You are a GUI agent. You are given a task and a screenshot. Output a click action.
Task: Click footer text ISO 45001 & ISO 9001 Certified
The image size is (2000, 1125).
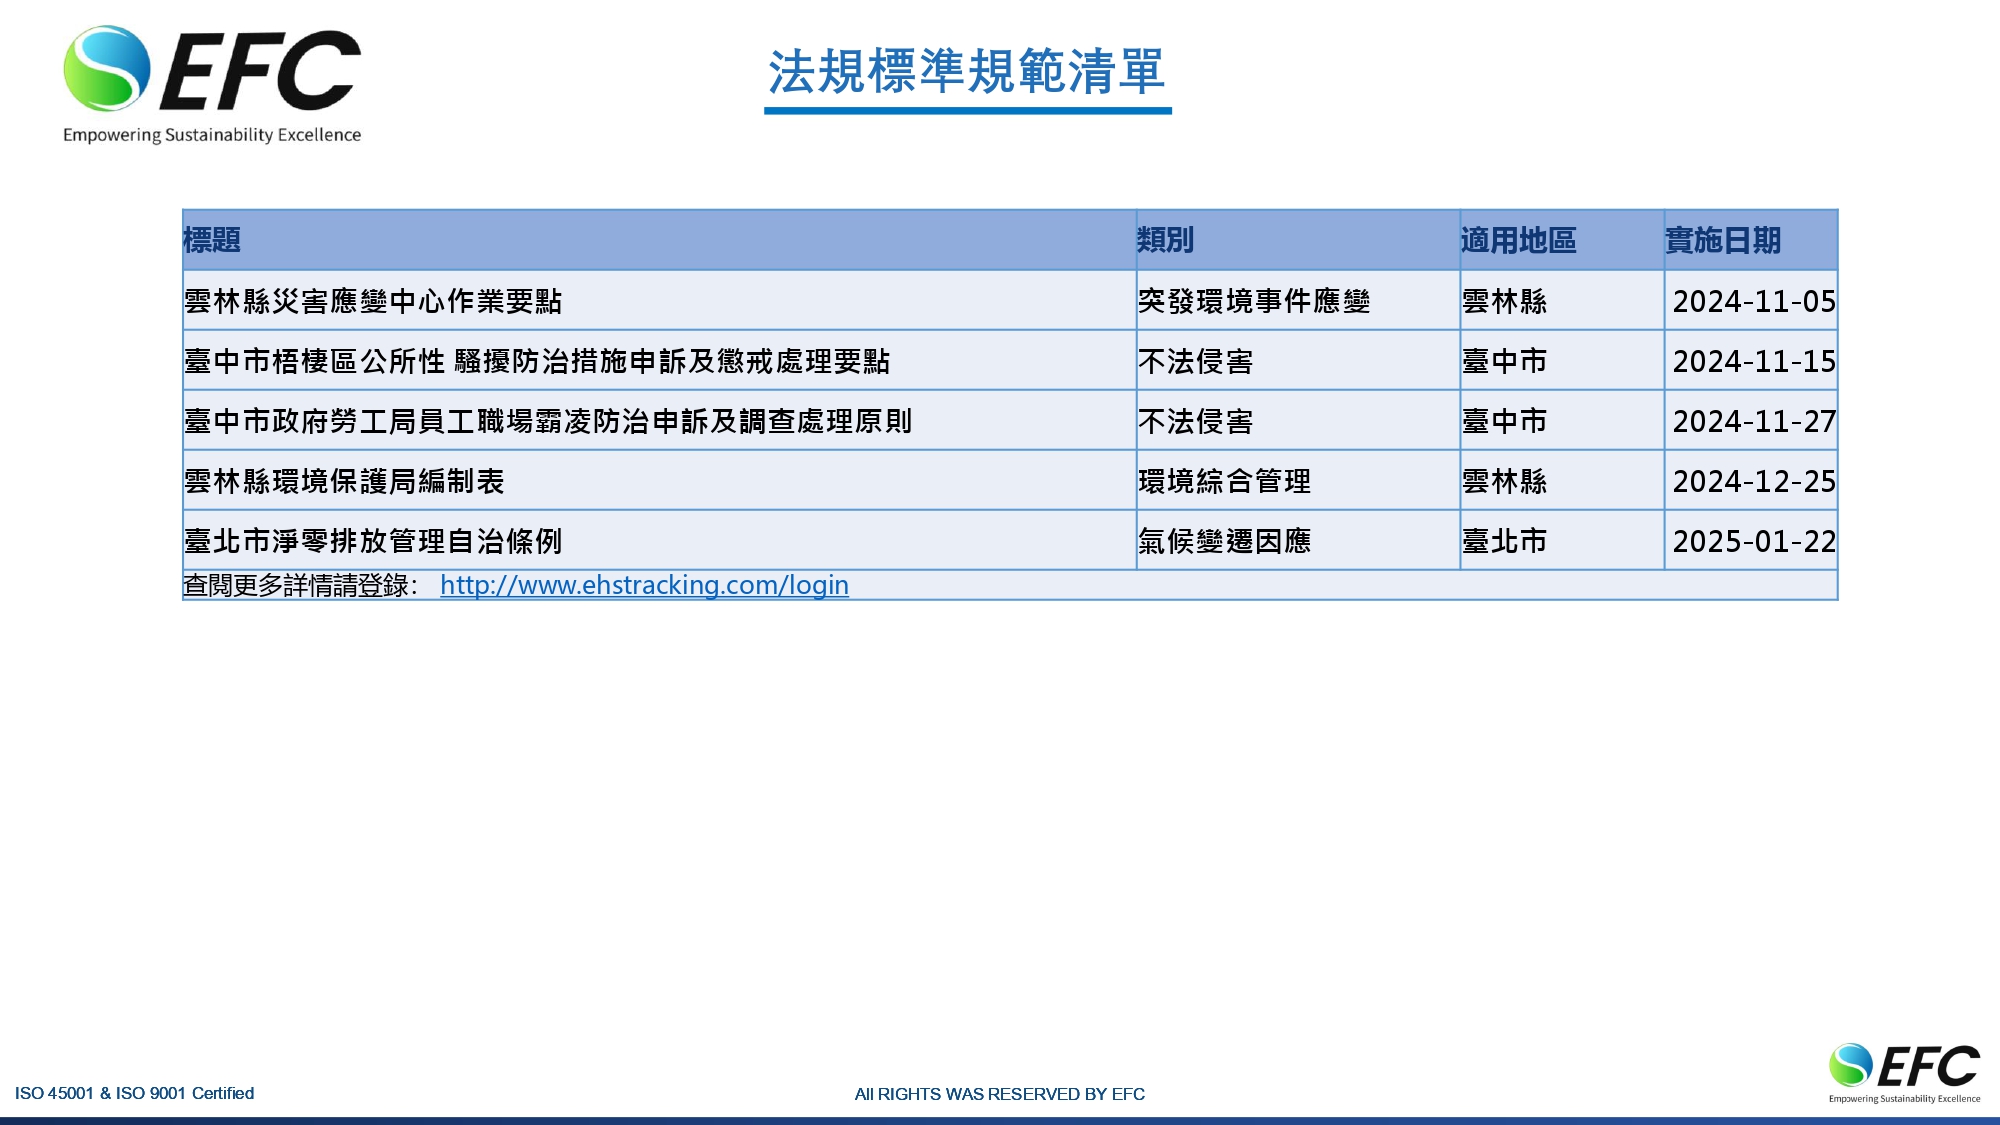pyautogui.click(x=134, y=1093)
